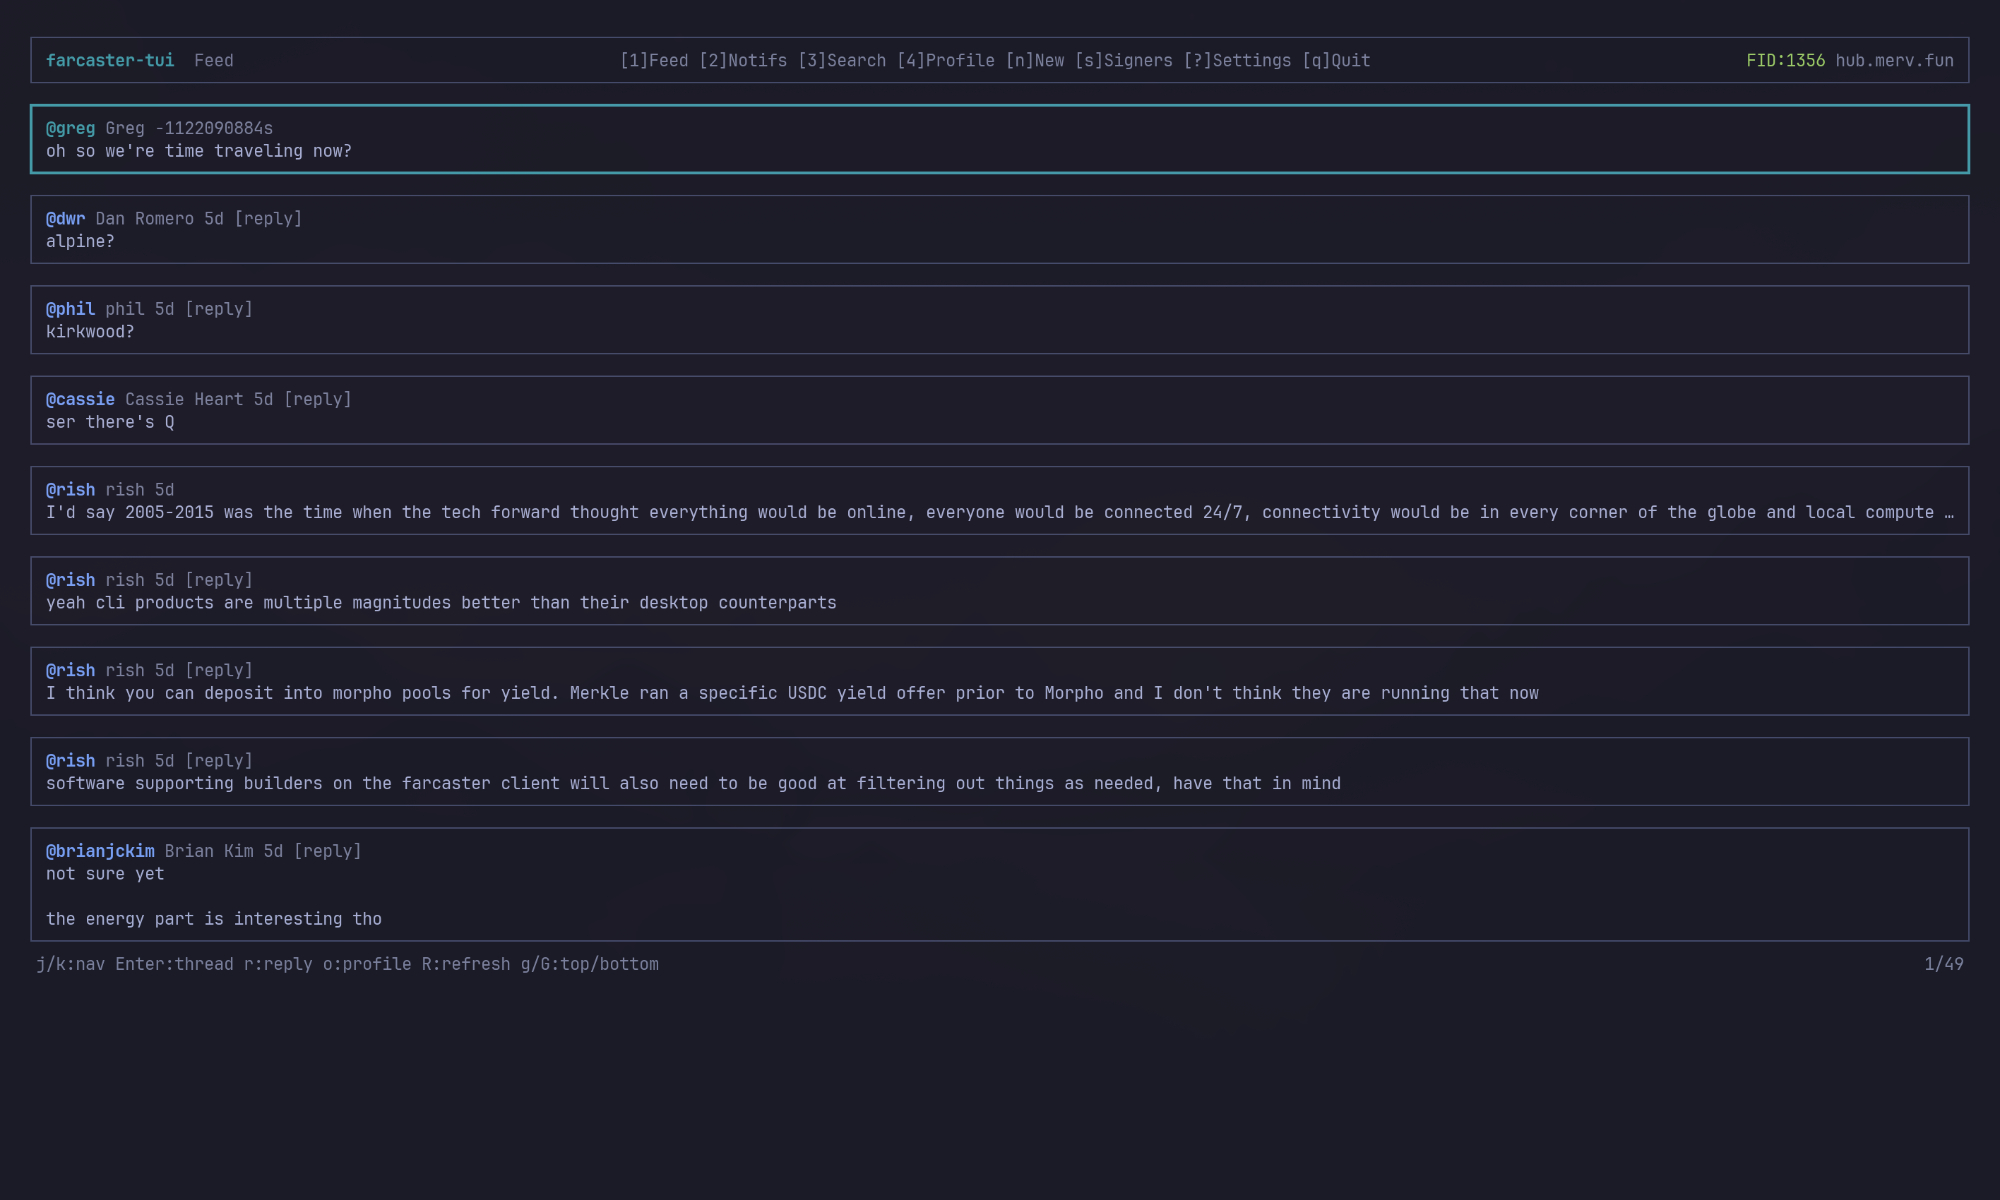Viewport: 2000px width, 1200px height.
Task: Click the farcaster-tui app title
Action: tap(110, 61)
